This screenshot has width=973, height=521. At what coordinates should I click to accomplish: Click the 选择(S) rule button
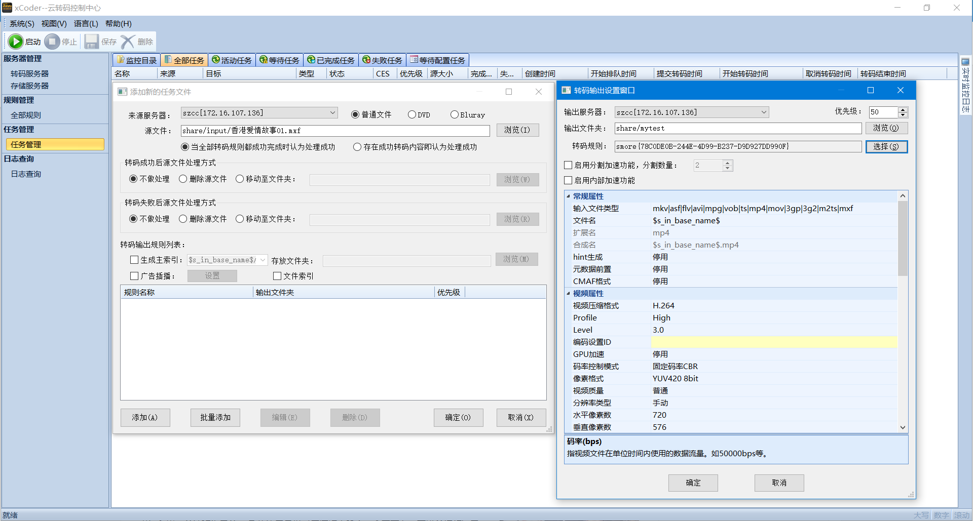coord(886,146)
